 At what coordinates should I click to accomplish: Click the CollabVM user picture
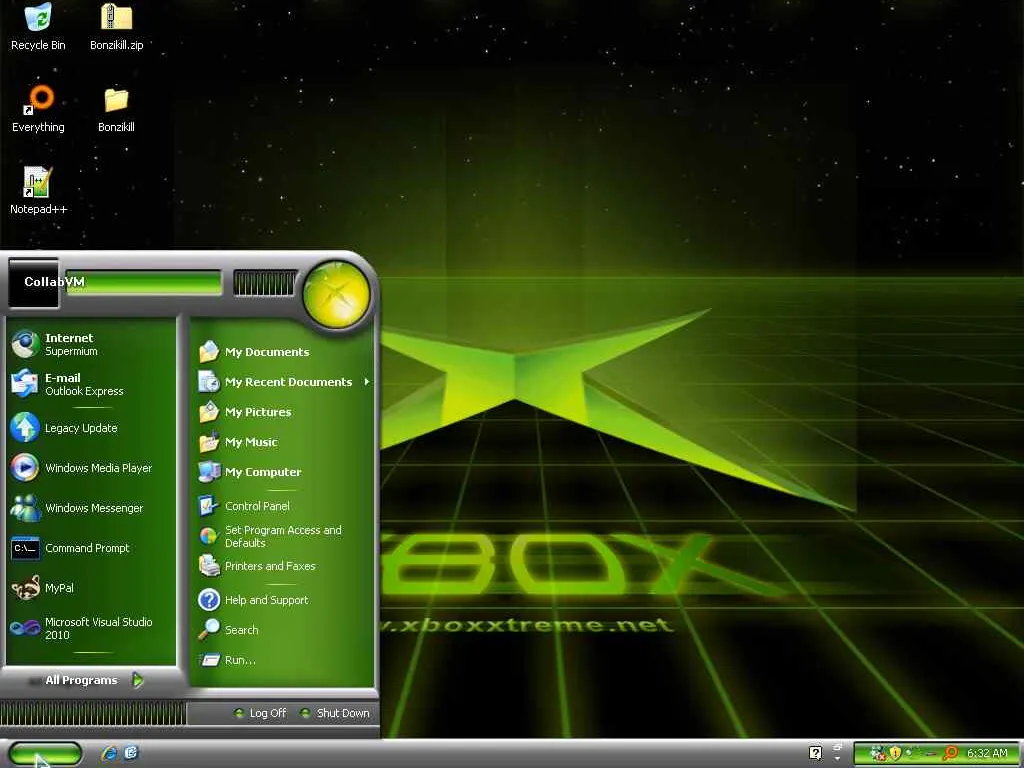pyautogui.click(x=33, y=283)
